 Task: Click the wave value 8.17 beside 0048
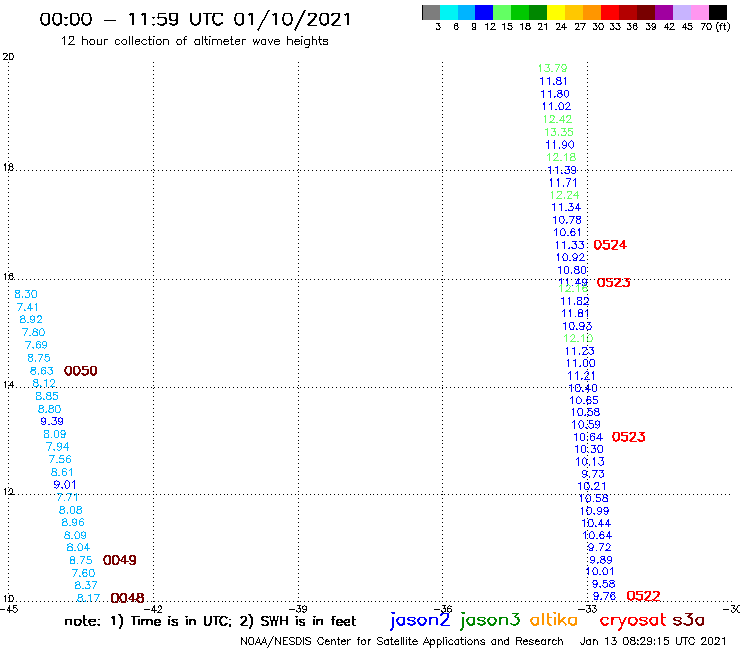88,599
